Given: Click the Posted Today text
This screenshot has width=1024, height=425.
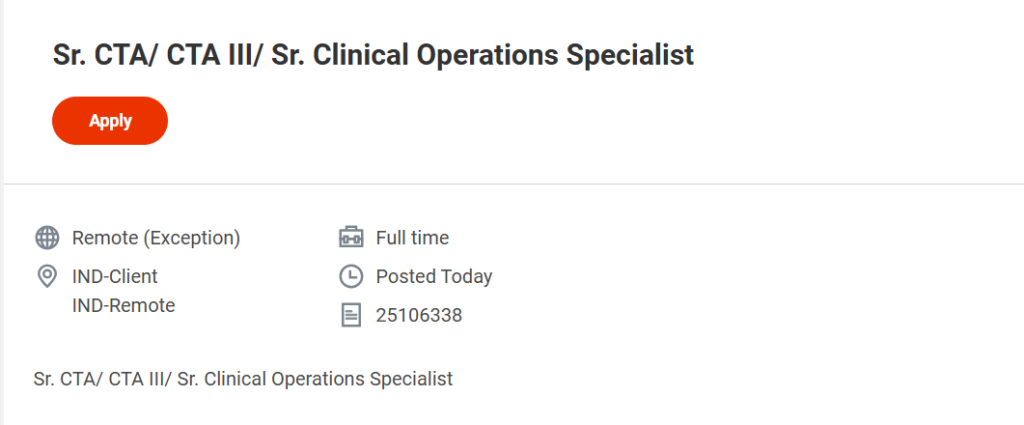Looking at the screenshot, I should [x=434, y=277].
